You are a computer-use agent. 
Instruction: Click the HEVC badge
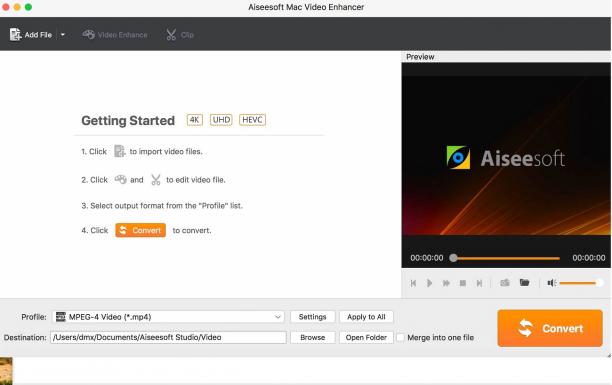[253, 119]
